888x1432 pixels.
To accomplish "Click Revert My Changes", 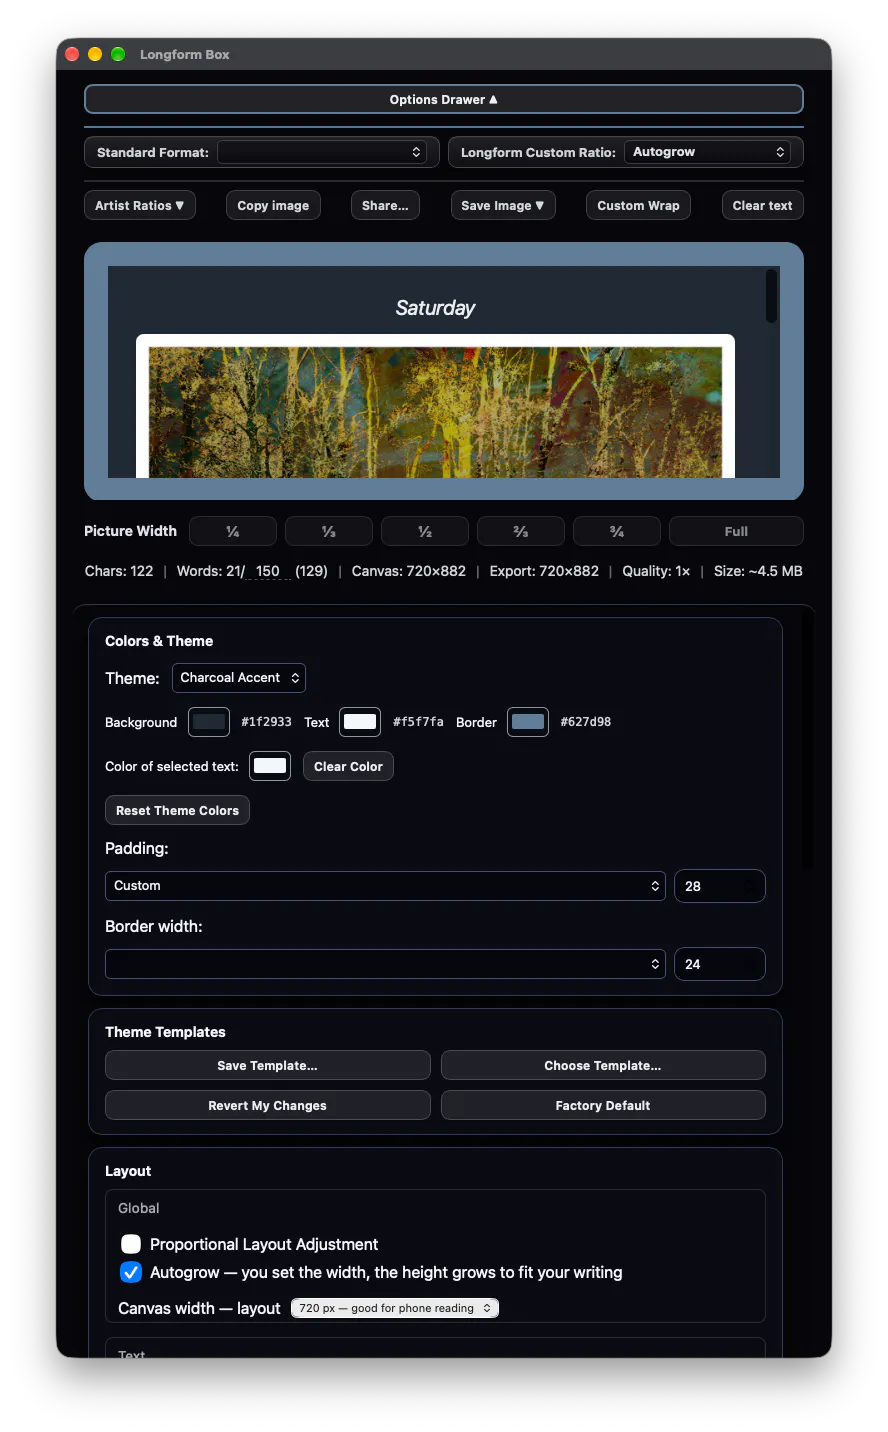I will (268, 1105).
